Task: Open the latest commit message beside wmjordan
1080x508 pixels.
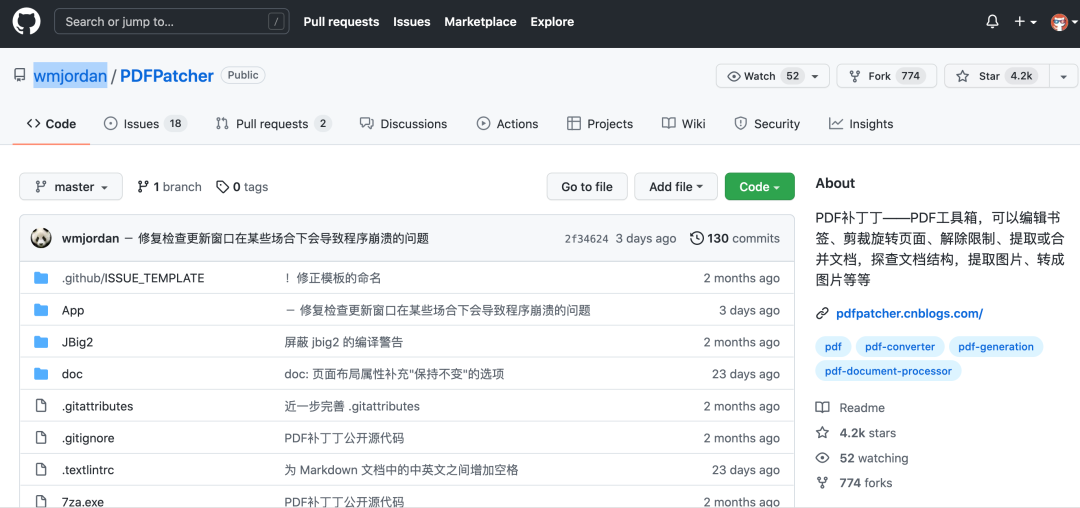Action: pyautogui.click(x=276, y=238)
